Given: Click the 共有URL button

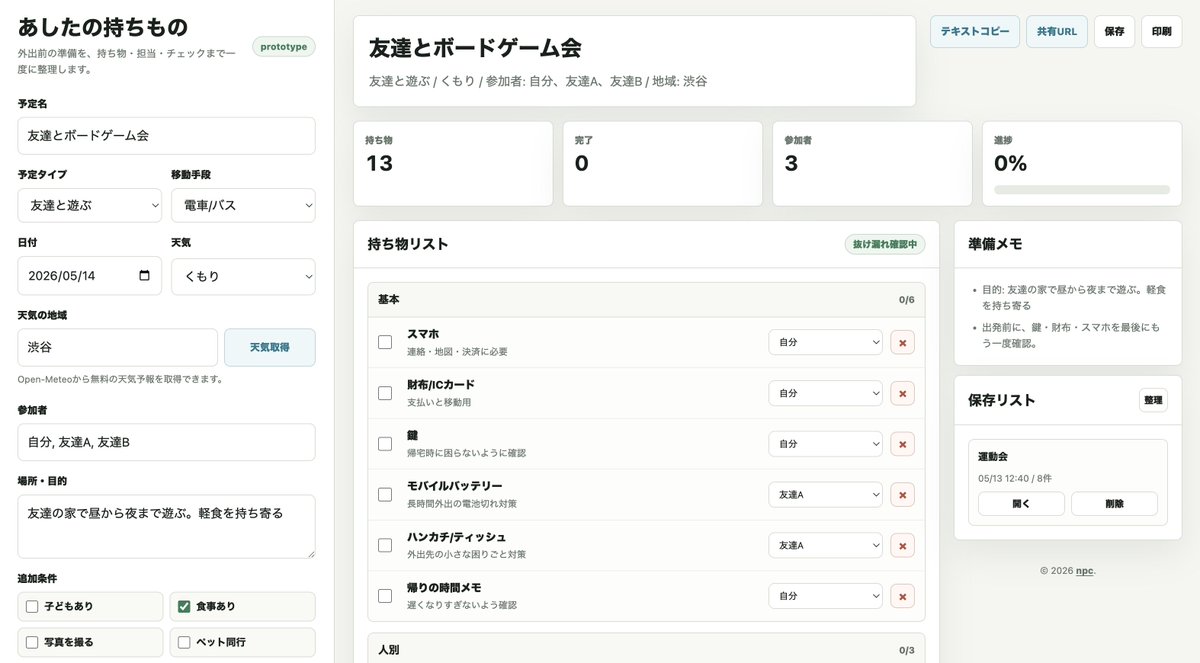Looking at the screenshot, I should 1057,32.
